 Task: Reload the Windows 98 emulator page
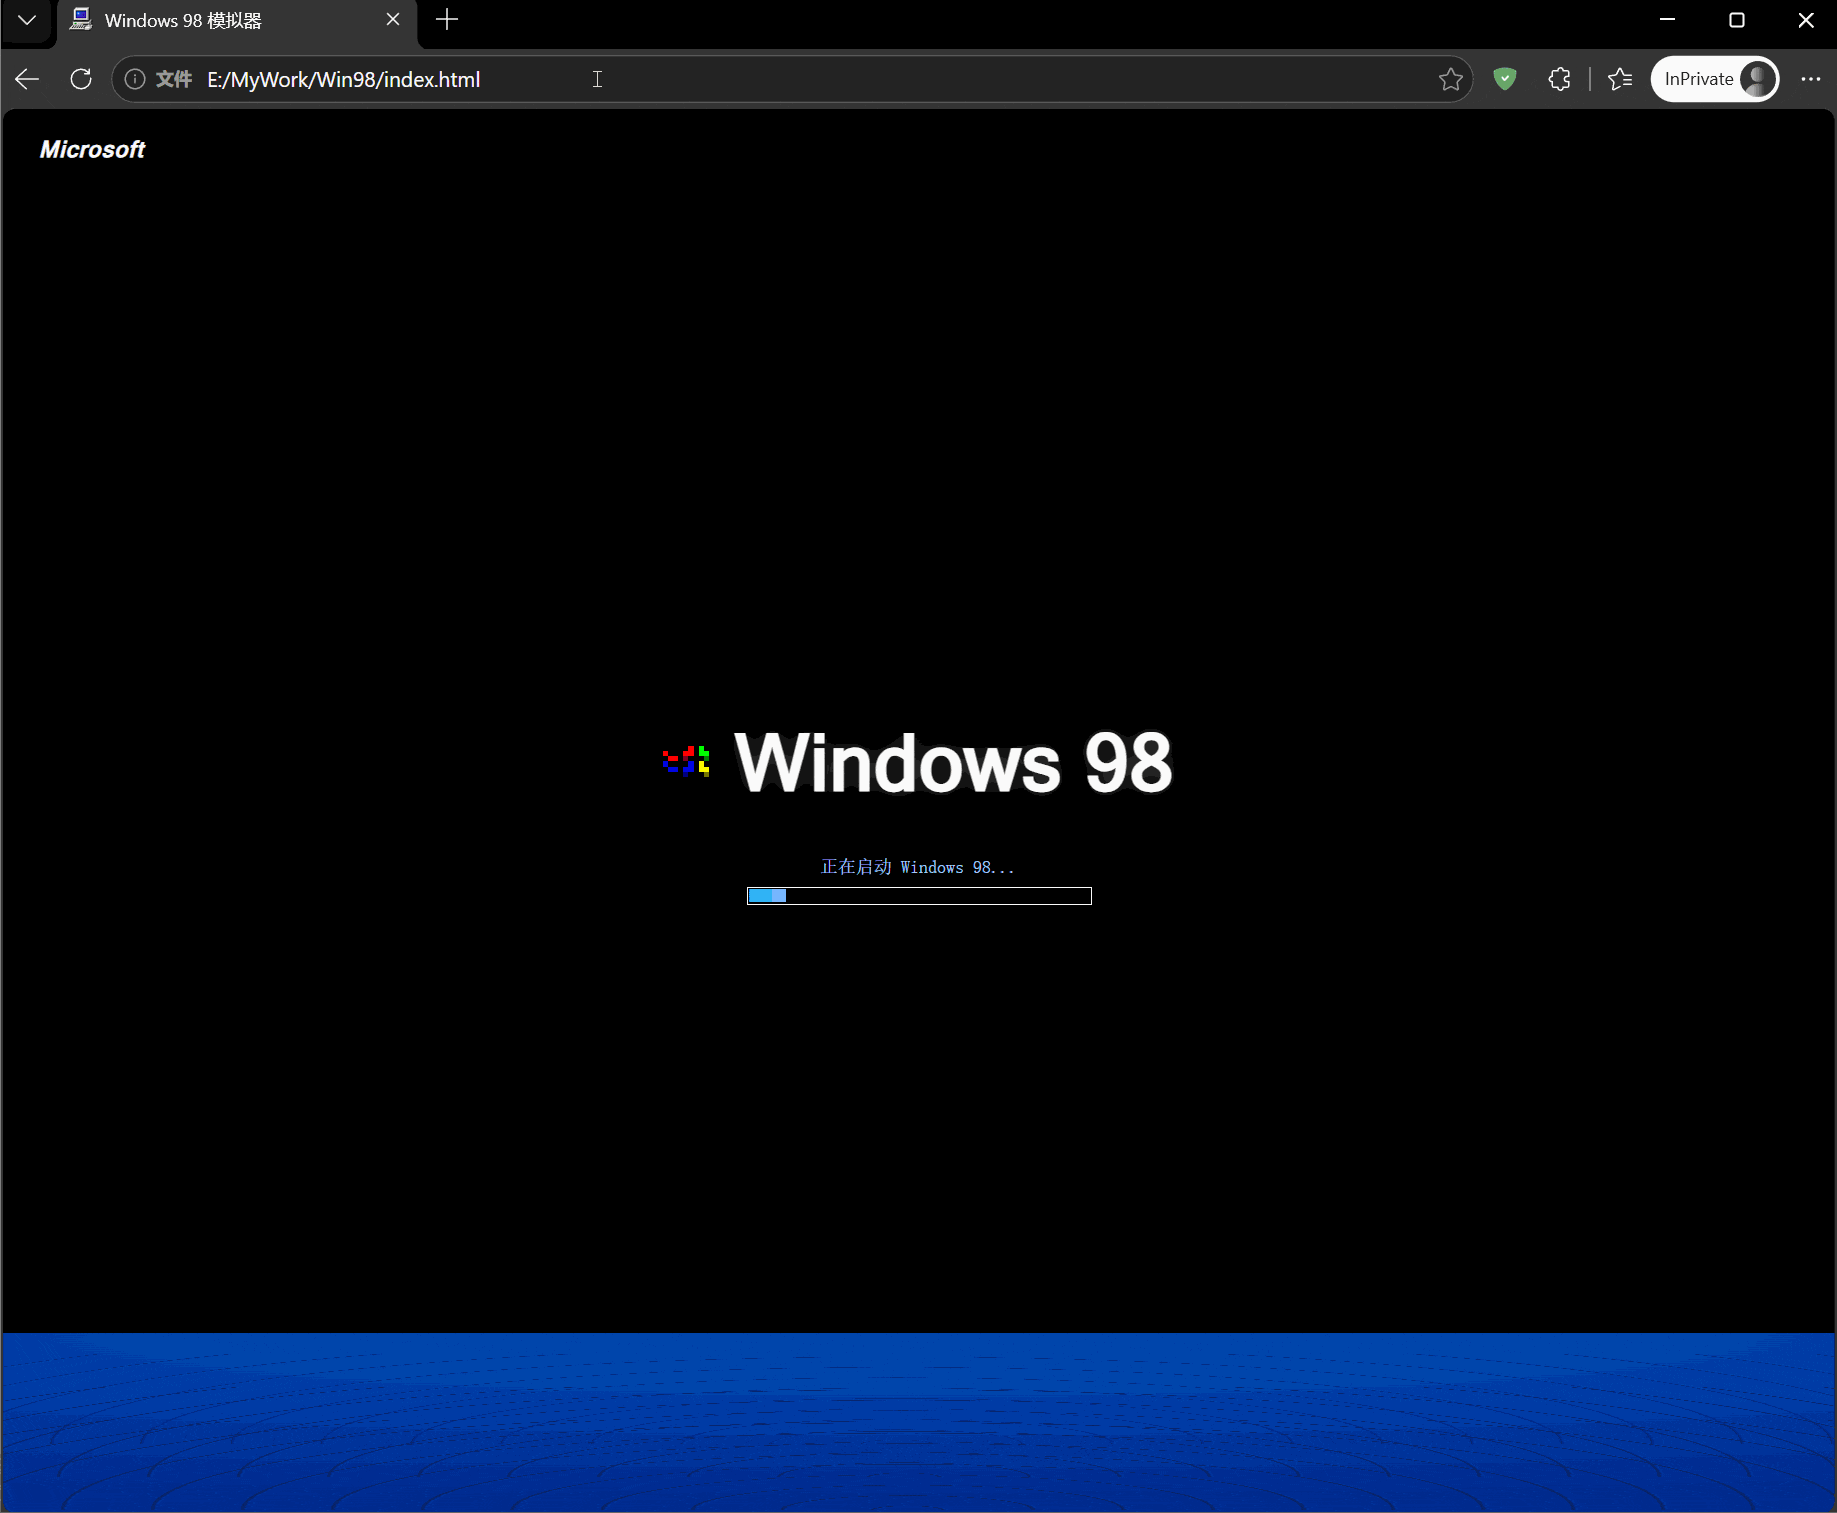[x=81, y=79]
